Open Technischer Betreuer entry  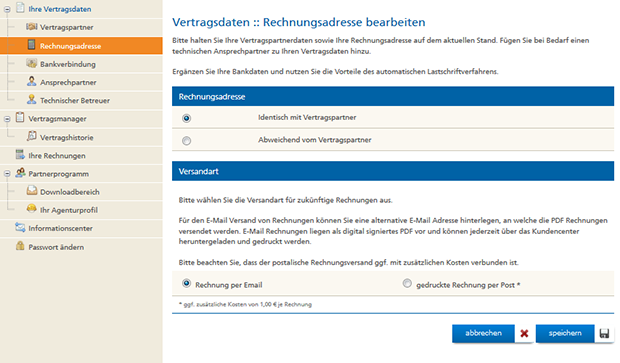click(75, 100)
